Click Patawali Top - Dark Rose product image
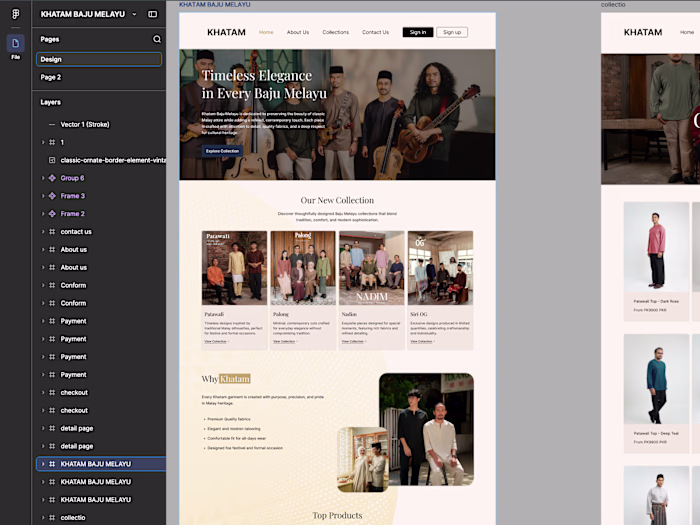 point(656,247)
